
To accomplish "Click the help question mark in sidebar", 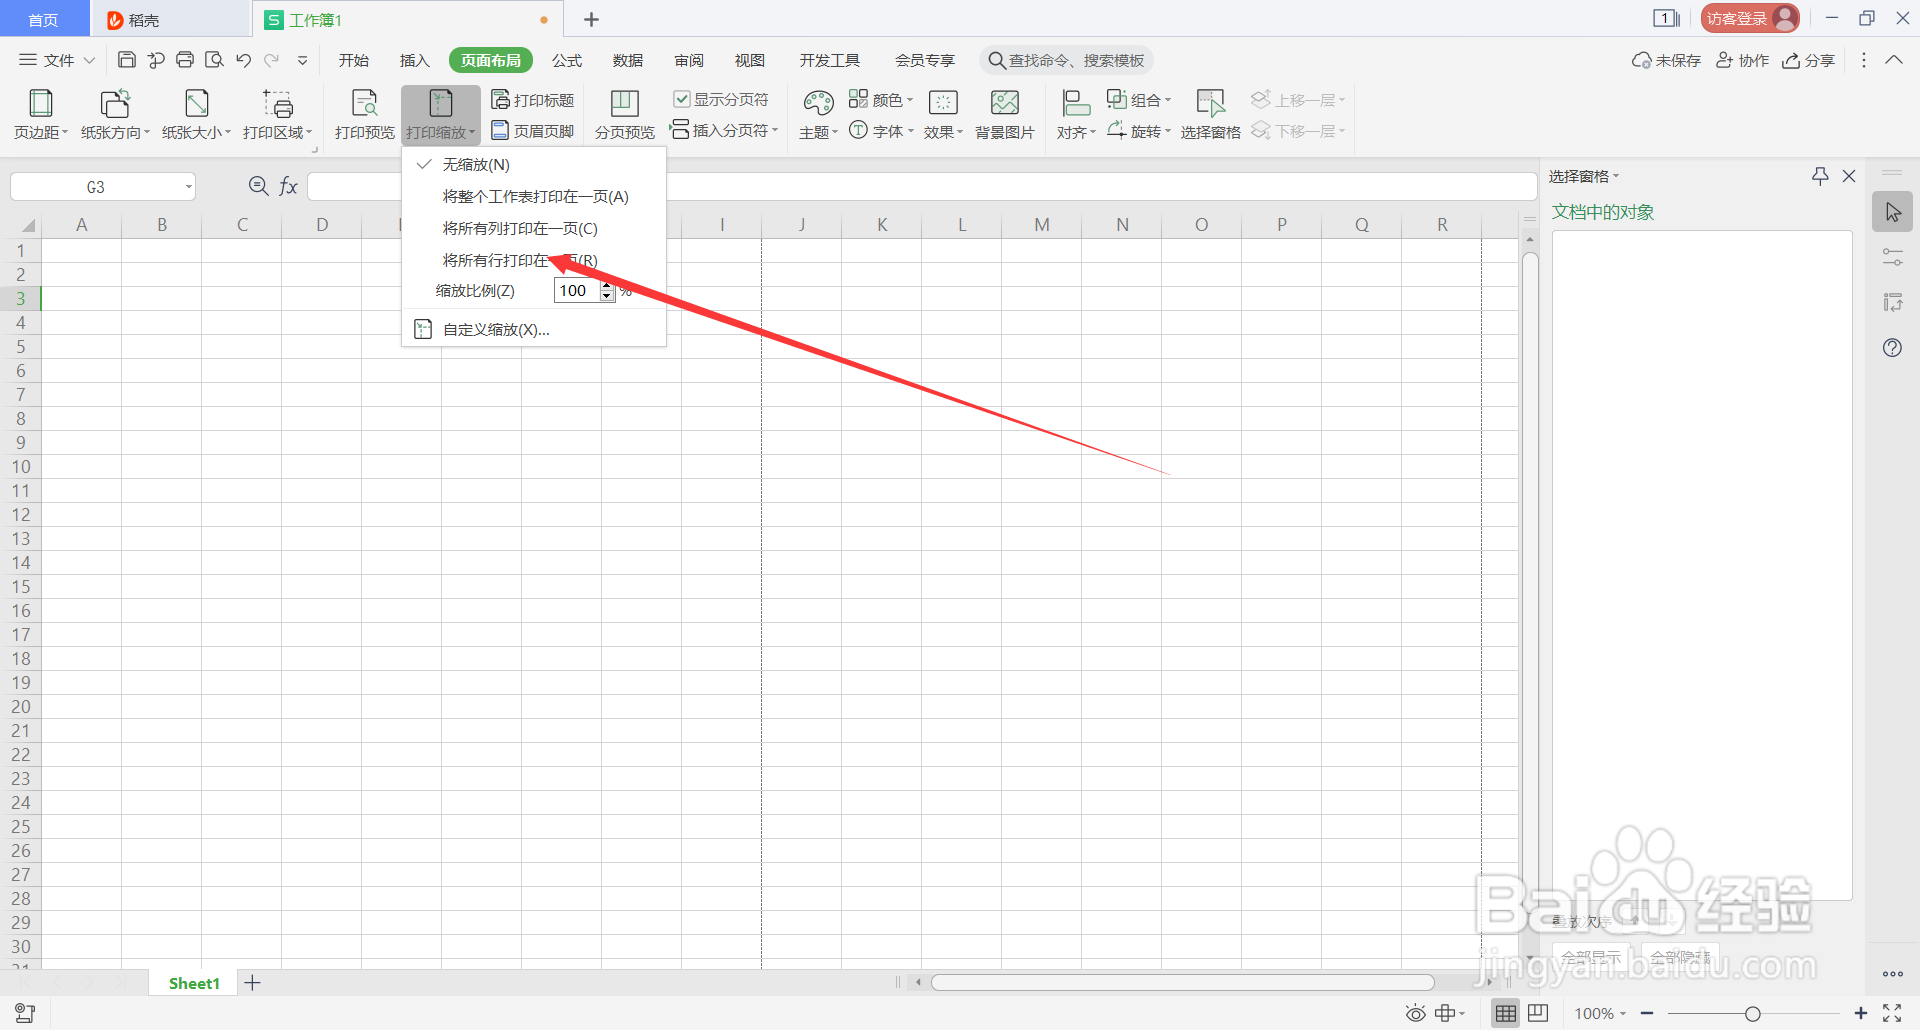I will (1892, 348).
